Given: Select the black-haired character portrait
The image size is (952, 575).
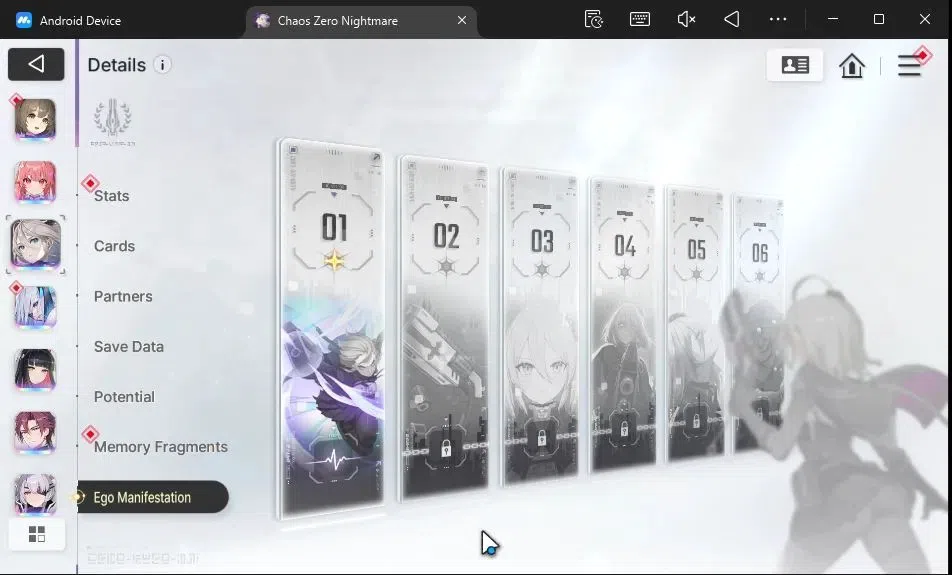Looking at the screenshot, I should [x=35, y=370].
